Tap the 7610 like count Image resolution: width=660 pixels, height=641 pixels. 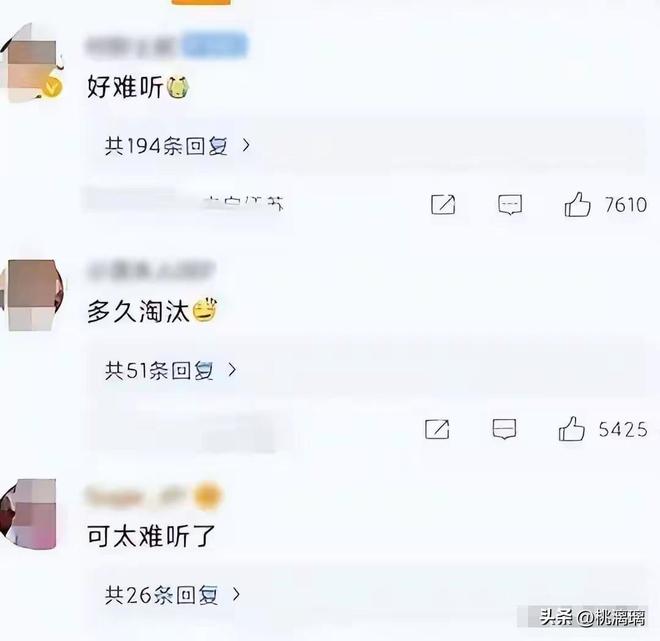[x=625, y=205]
